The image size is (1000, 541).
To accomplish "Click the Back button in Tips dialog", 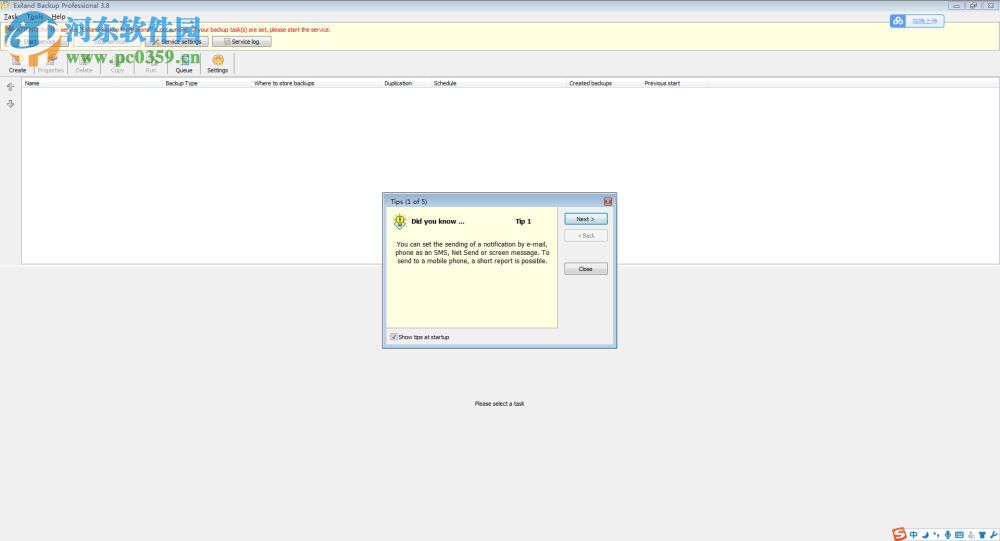I will coord(585,235).
